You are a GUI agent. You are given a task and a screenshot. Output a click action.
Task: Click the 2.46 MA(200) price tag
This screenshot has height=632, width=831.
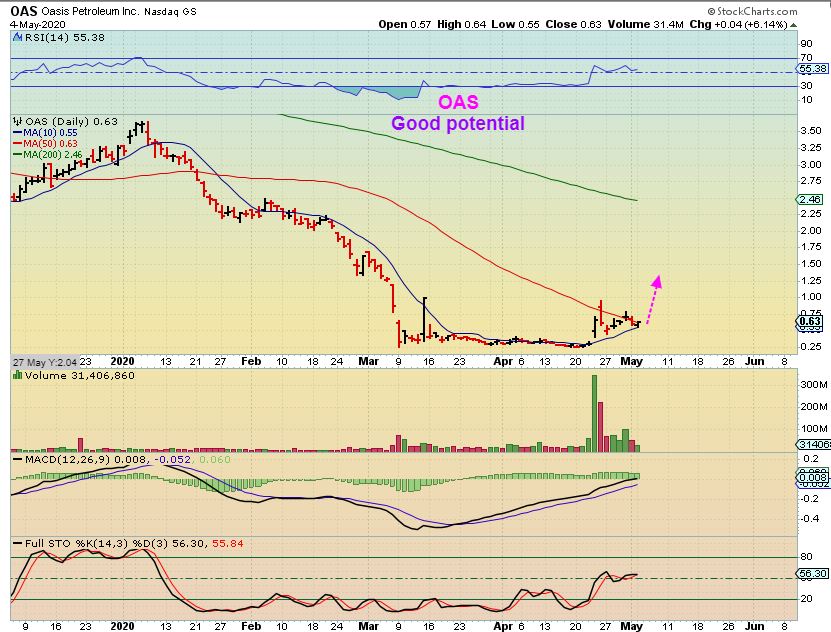(811, 200)
